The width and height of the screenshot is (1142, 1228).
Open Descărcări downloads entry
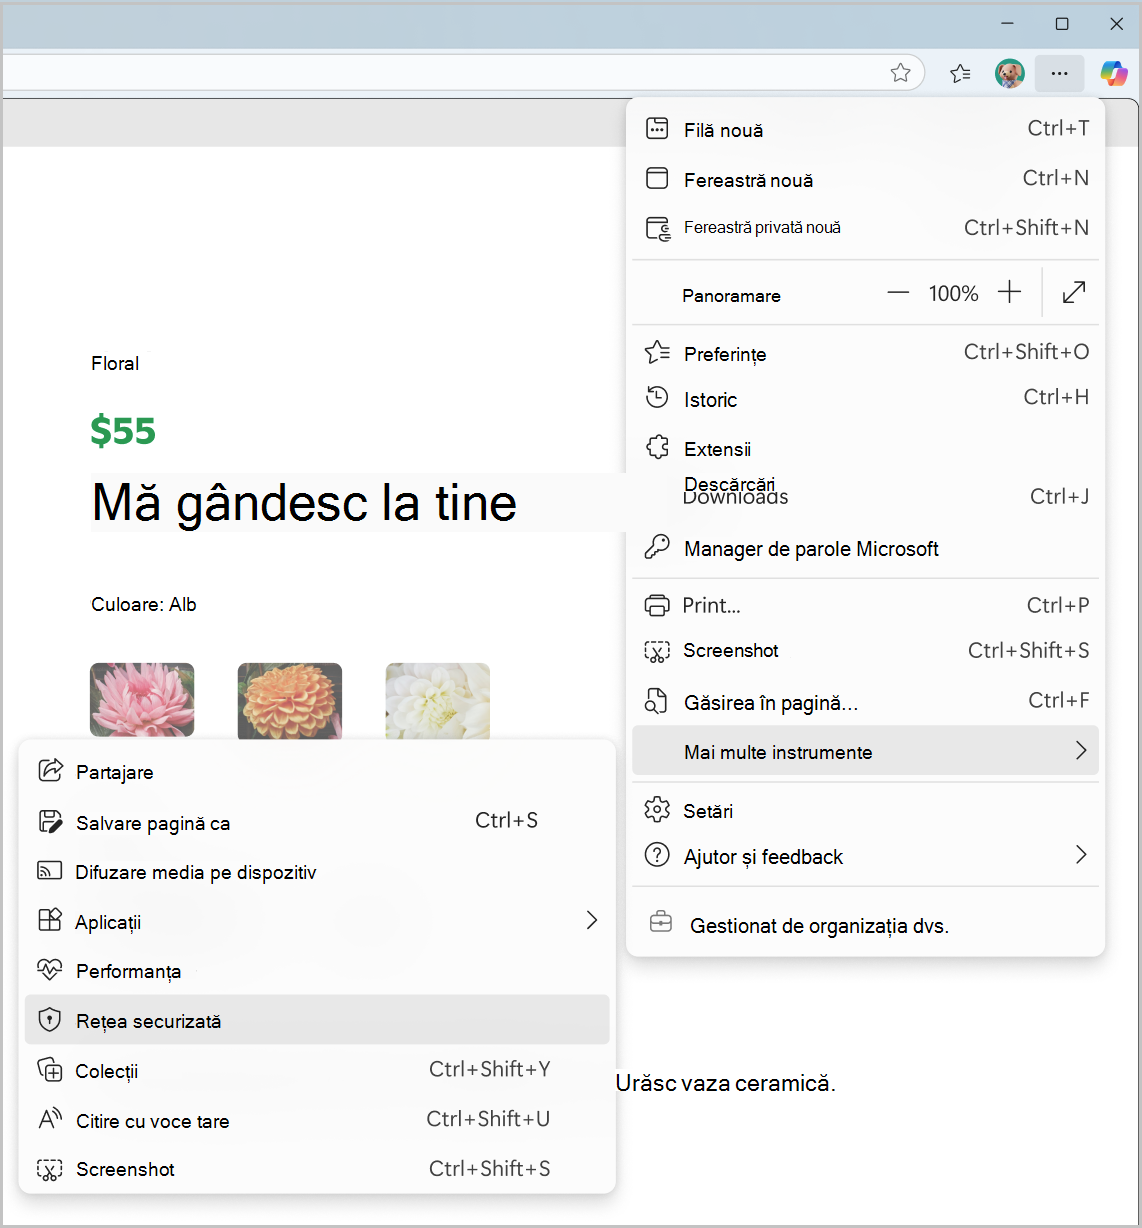point(866,494)
